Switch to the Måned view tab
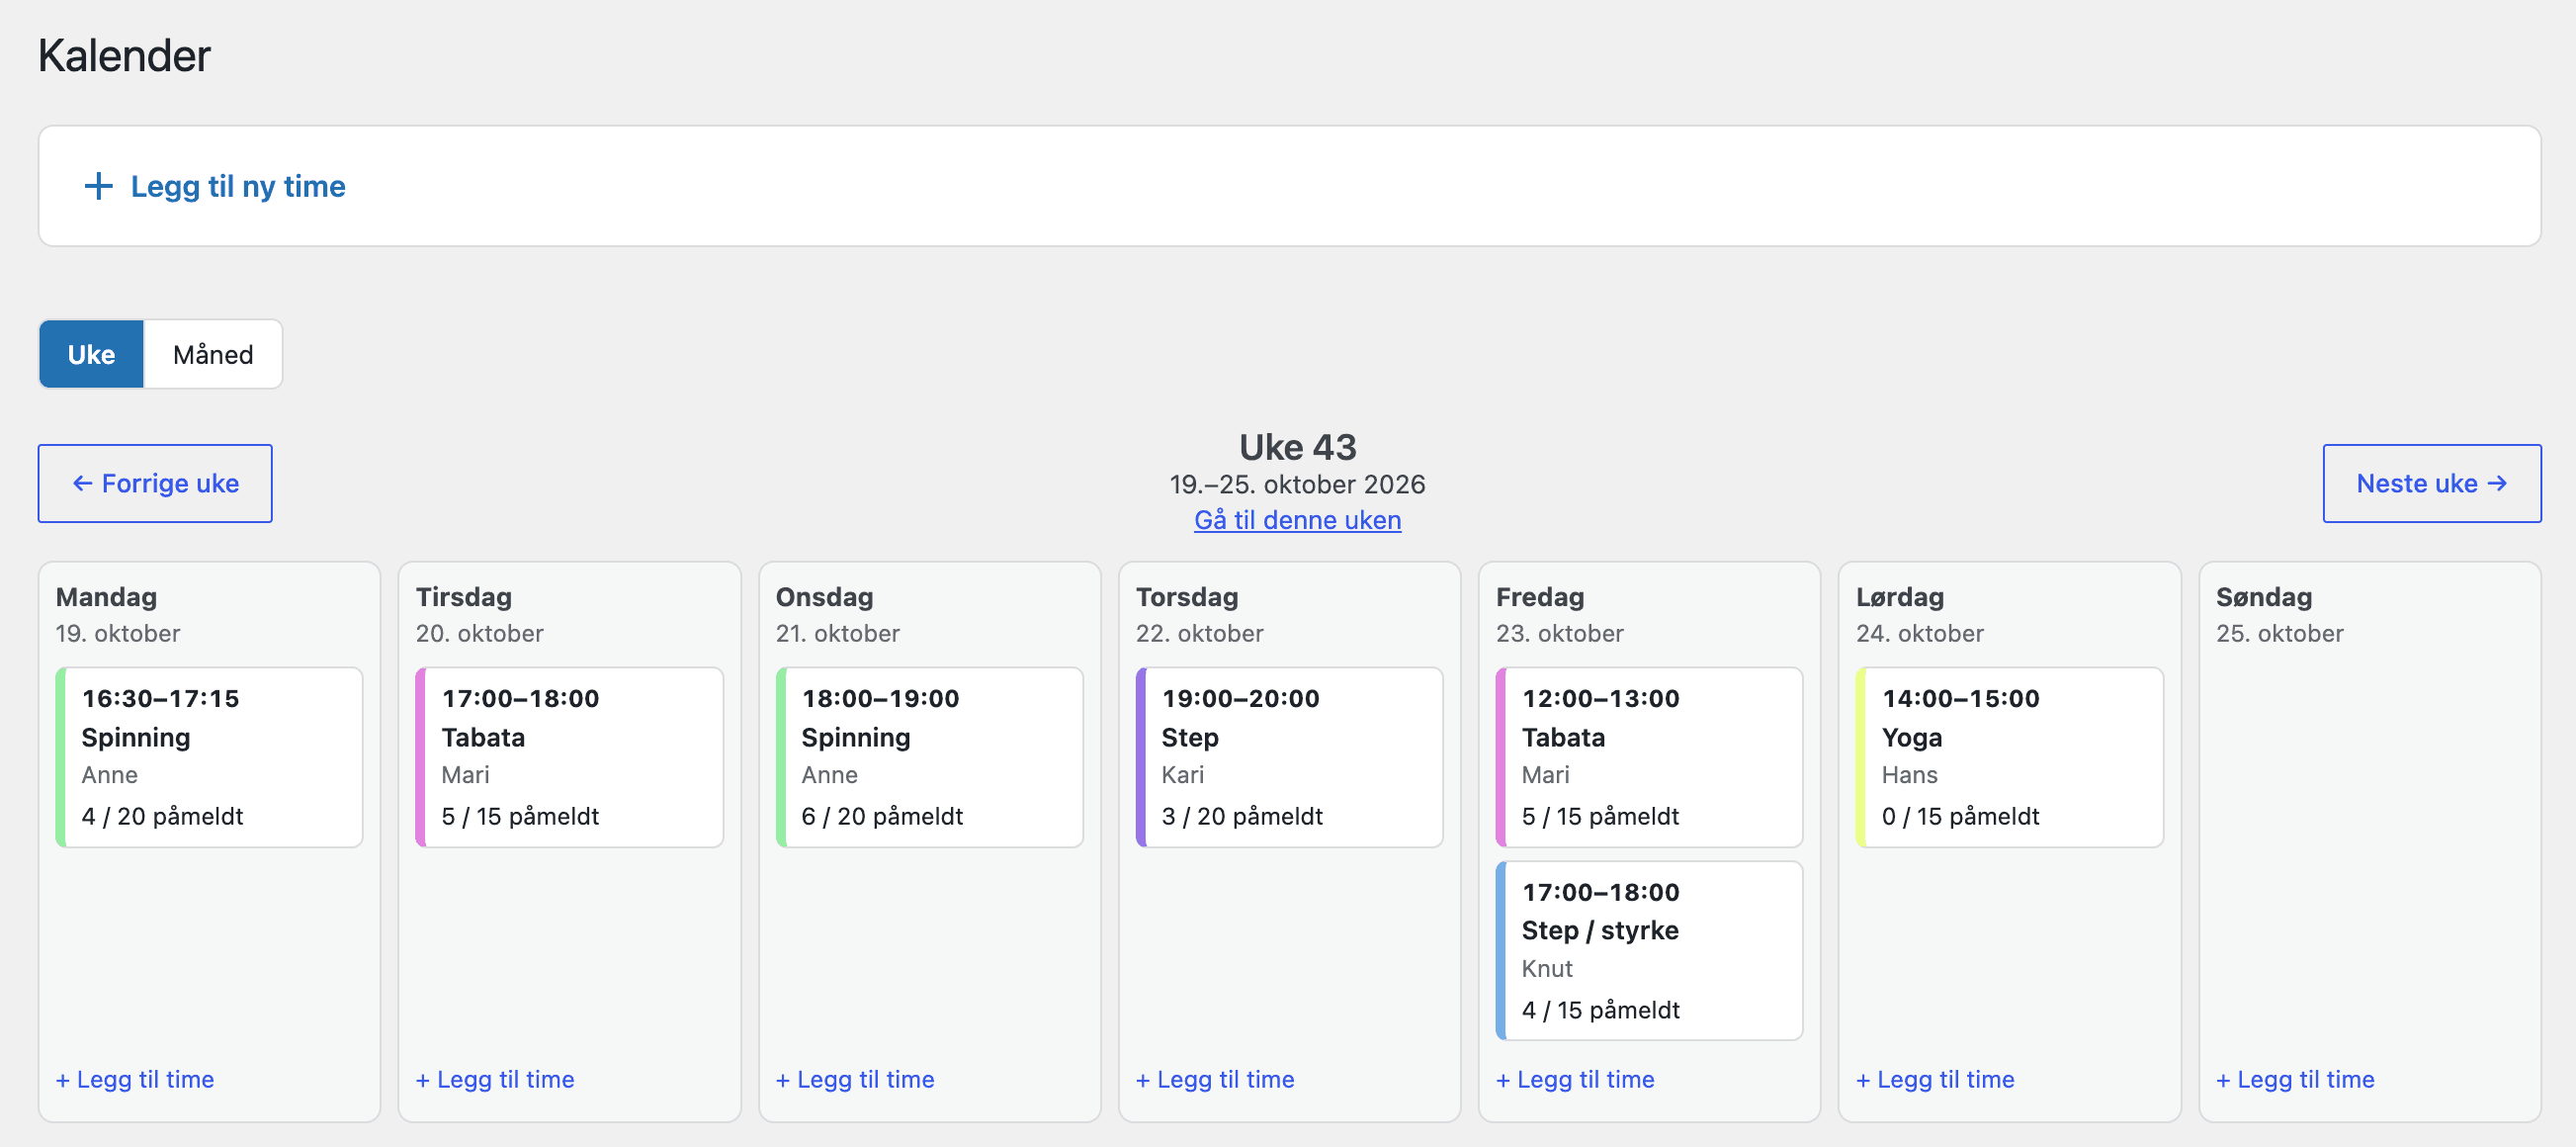 pos(213,354)
